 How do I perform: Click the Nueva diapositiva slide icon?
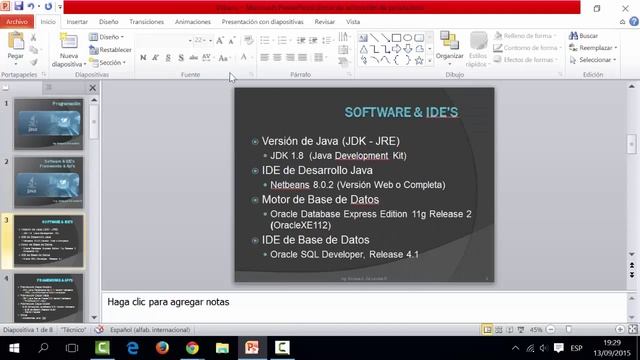(x=68, y=42)
